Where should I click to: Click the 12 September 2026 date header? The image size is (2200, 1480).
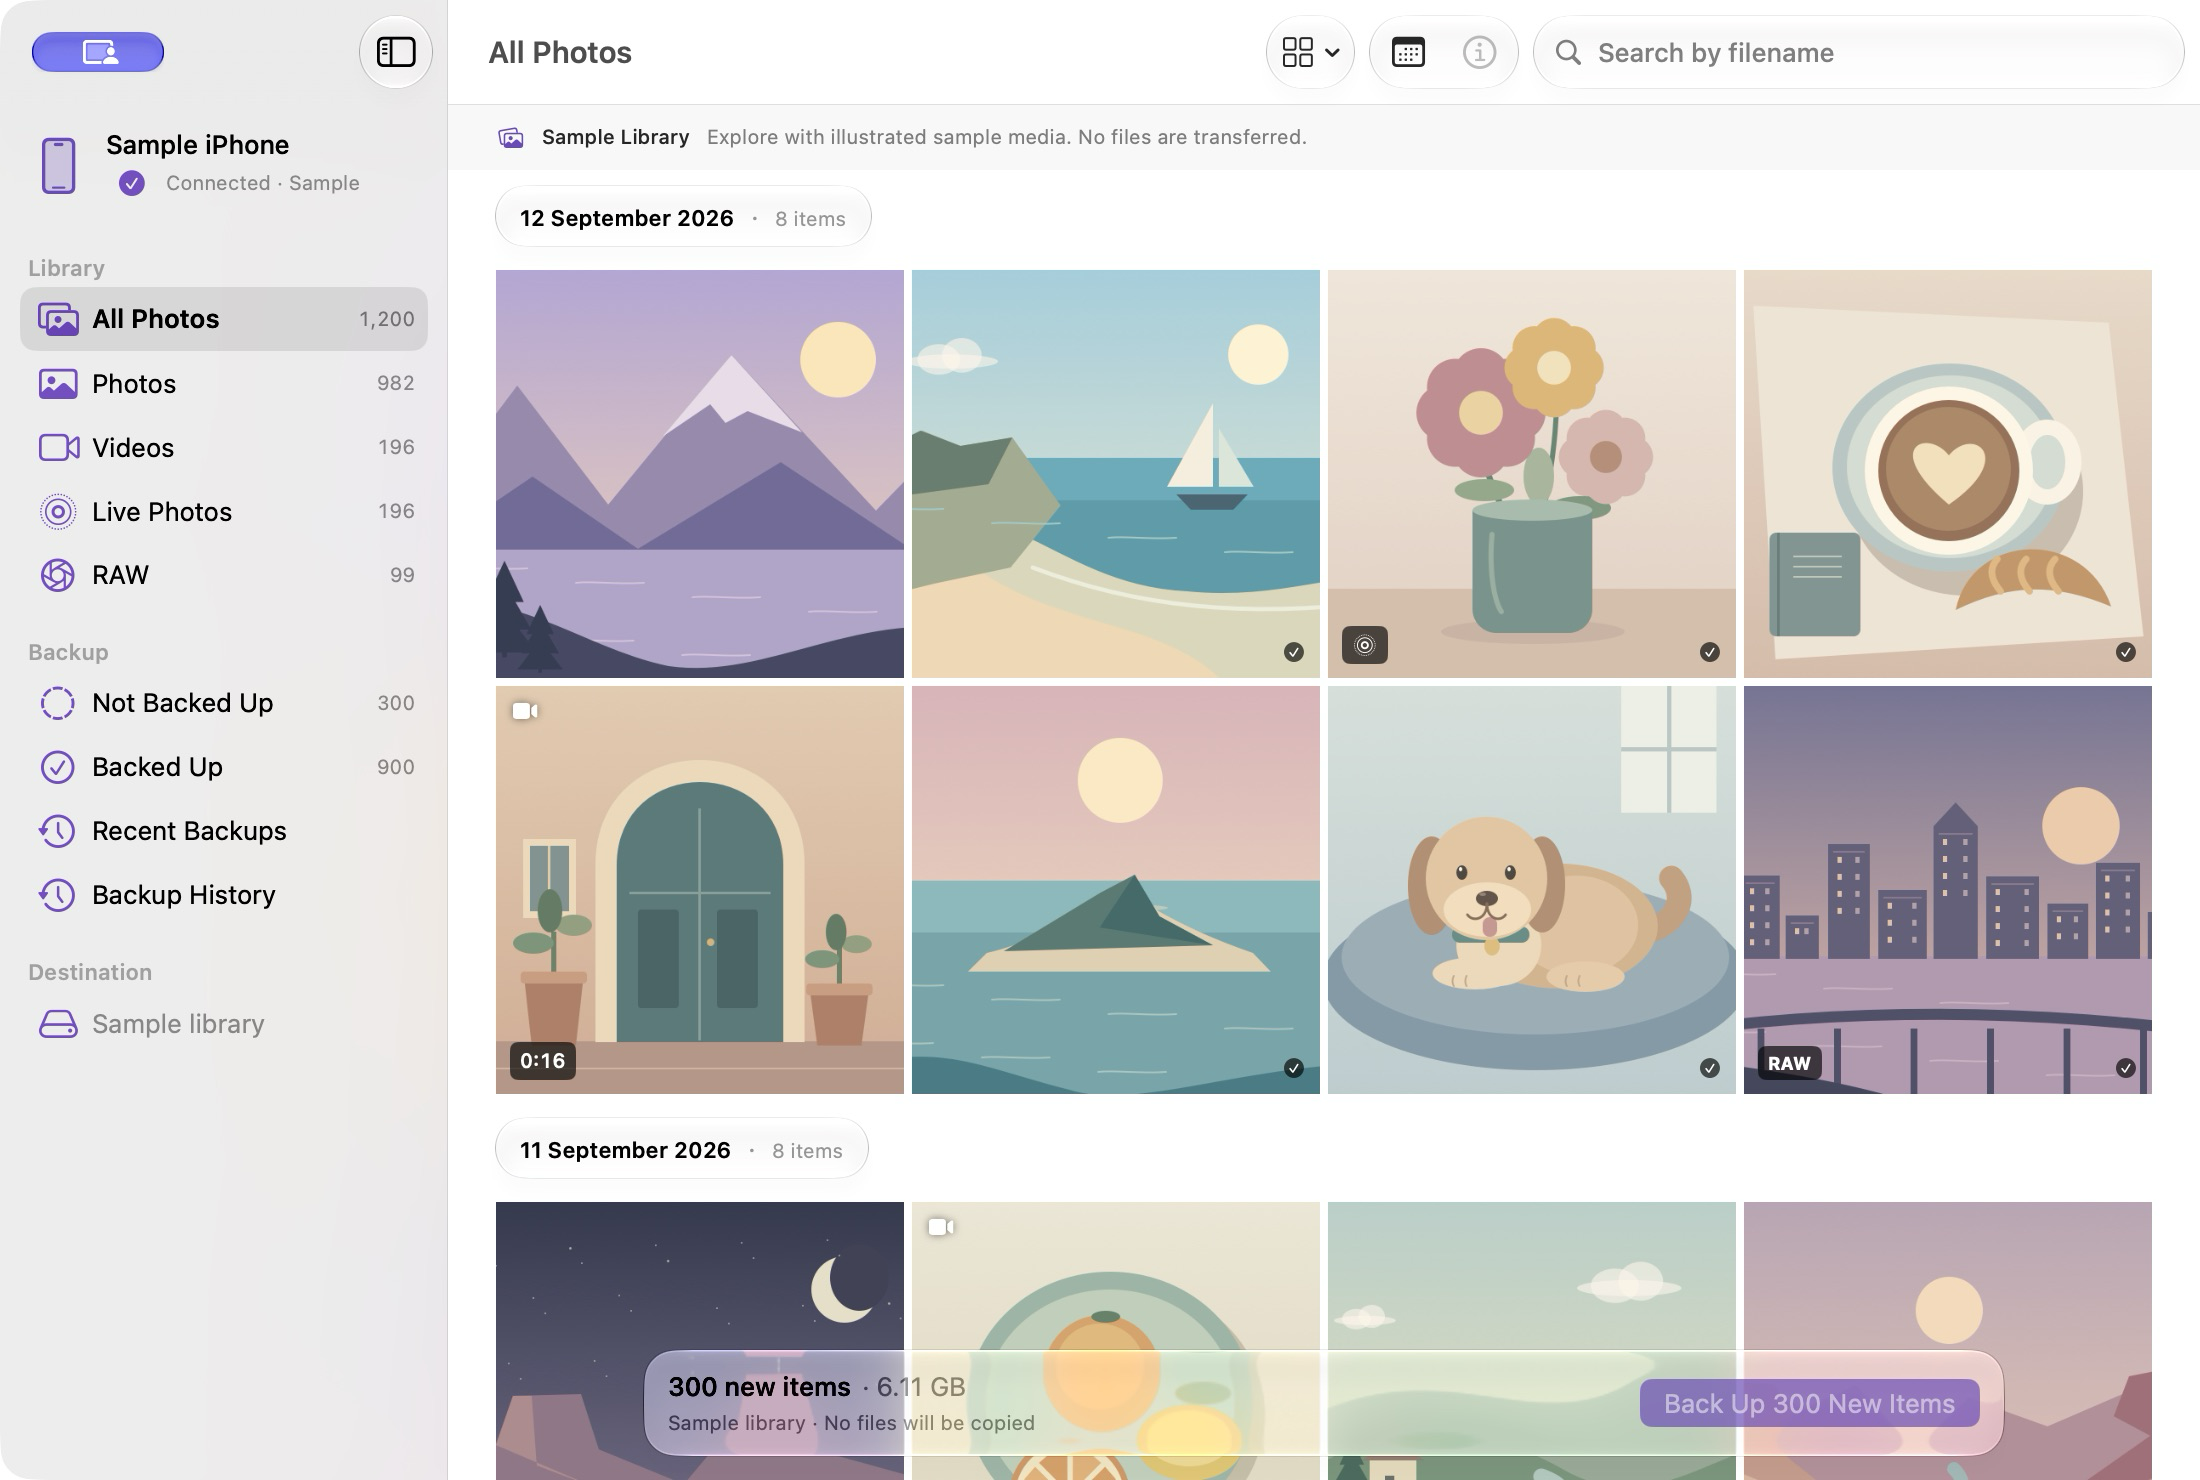click(683, 218)
